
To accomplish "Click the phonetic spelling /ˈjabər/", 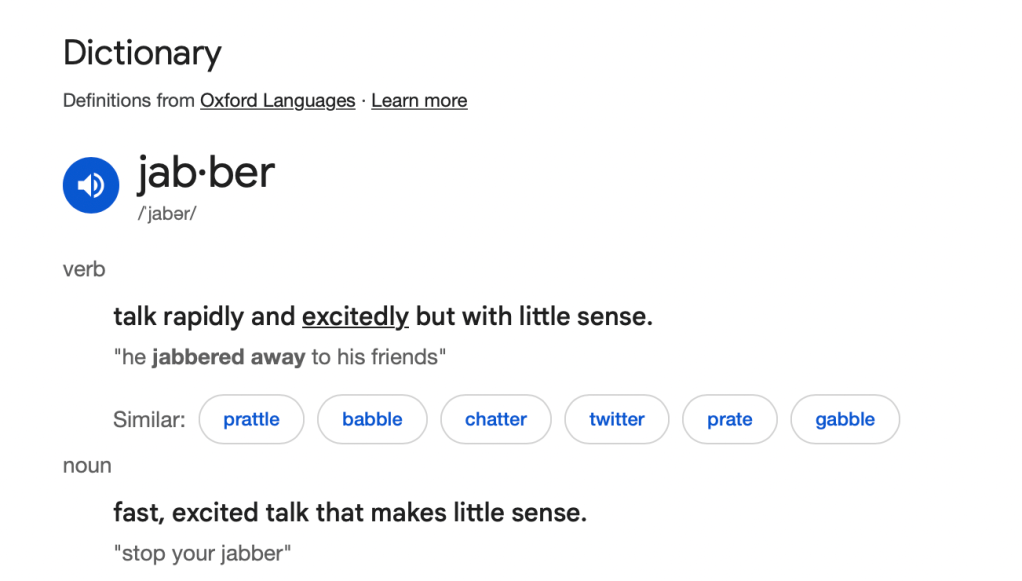I will coord(166,214).
